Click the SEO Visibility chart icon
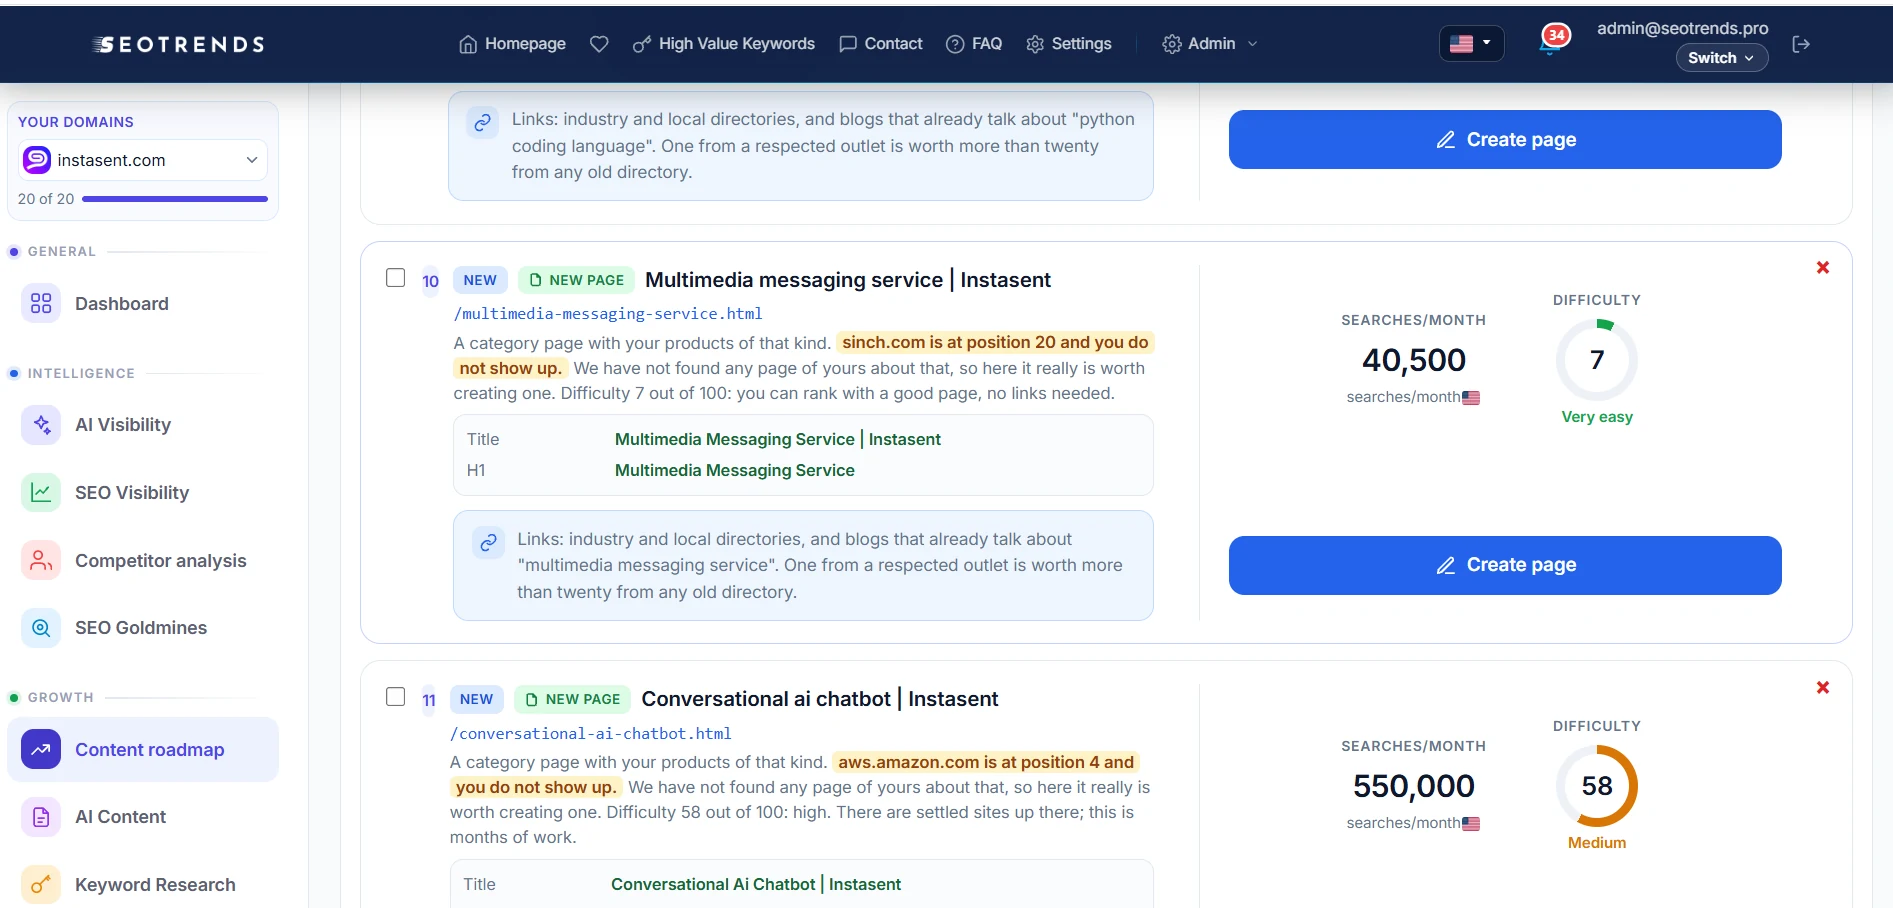1893x908 pixels. point(41,492)
